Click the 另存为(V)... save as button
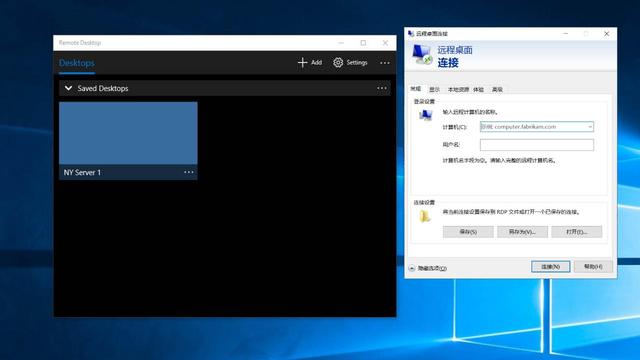This screenshot has height=360, width=640. point(522,232)
